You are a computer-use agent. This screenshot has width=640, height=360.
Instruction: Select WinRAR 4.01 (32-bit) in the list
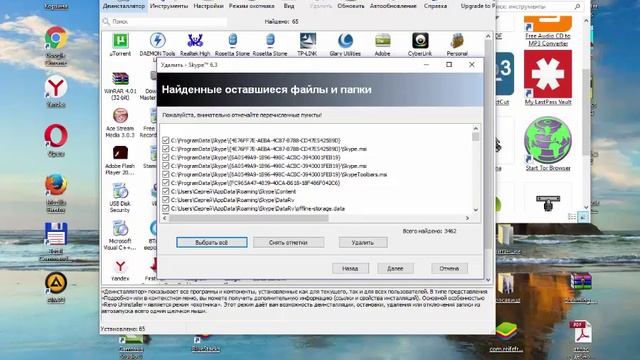click(x=120, y=86)
